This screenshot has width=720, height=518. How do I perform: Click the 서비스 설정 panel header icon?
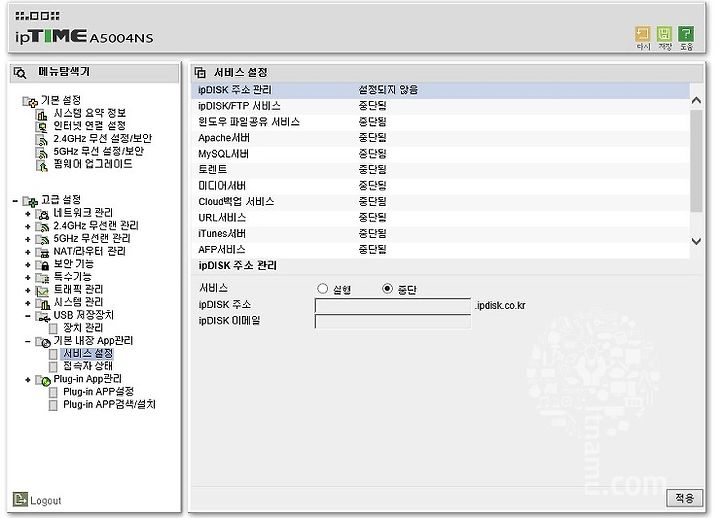(x=200, y=73)
